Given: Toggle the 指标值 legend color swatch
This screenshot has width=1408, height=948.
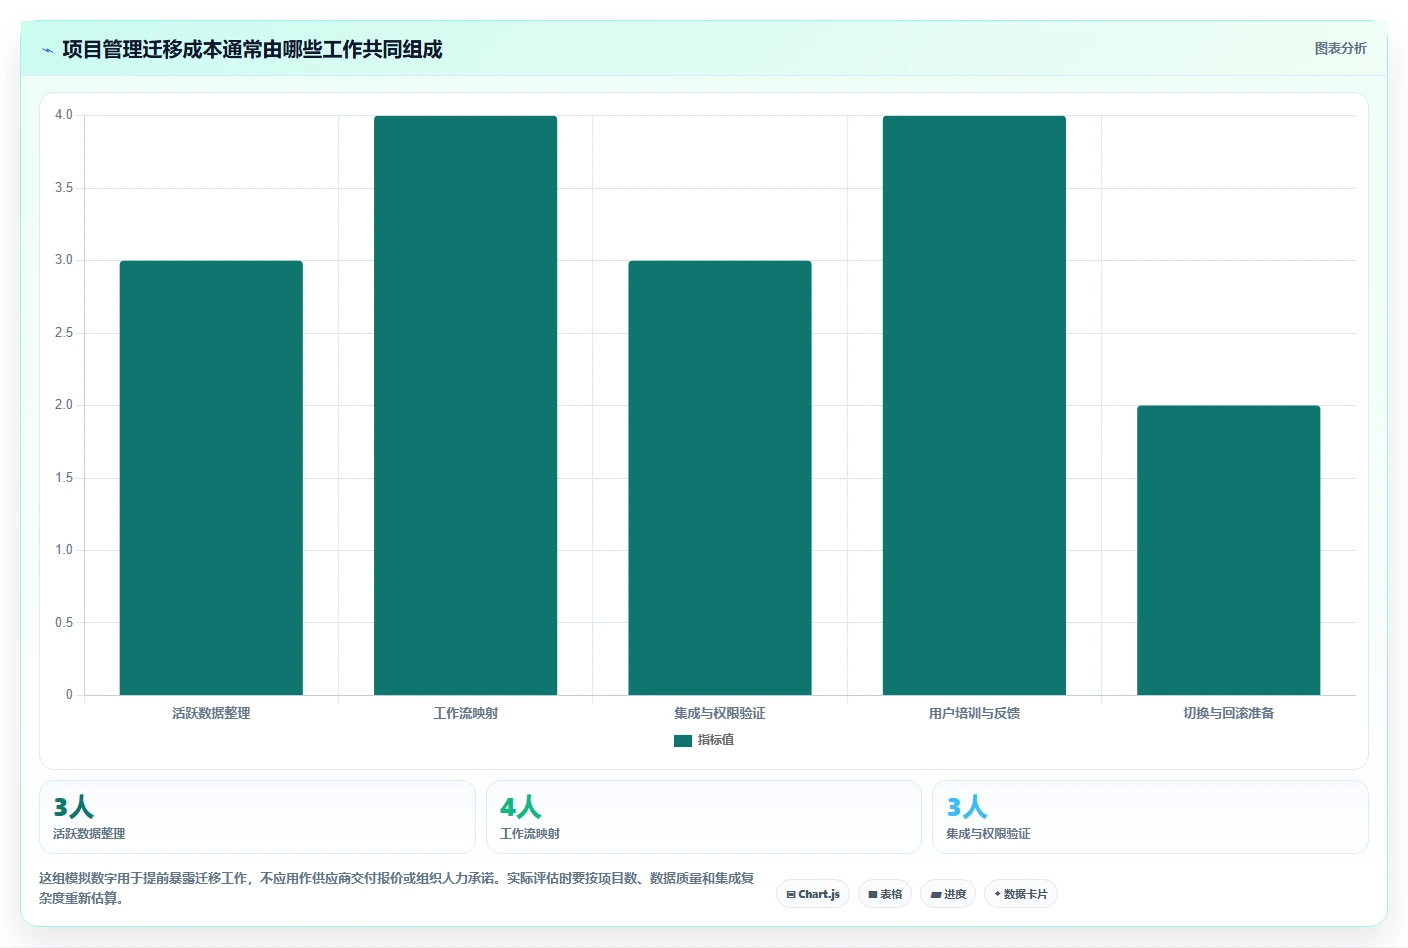Looking at the screenshot, I should point(683,741).
